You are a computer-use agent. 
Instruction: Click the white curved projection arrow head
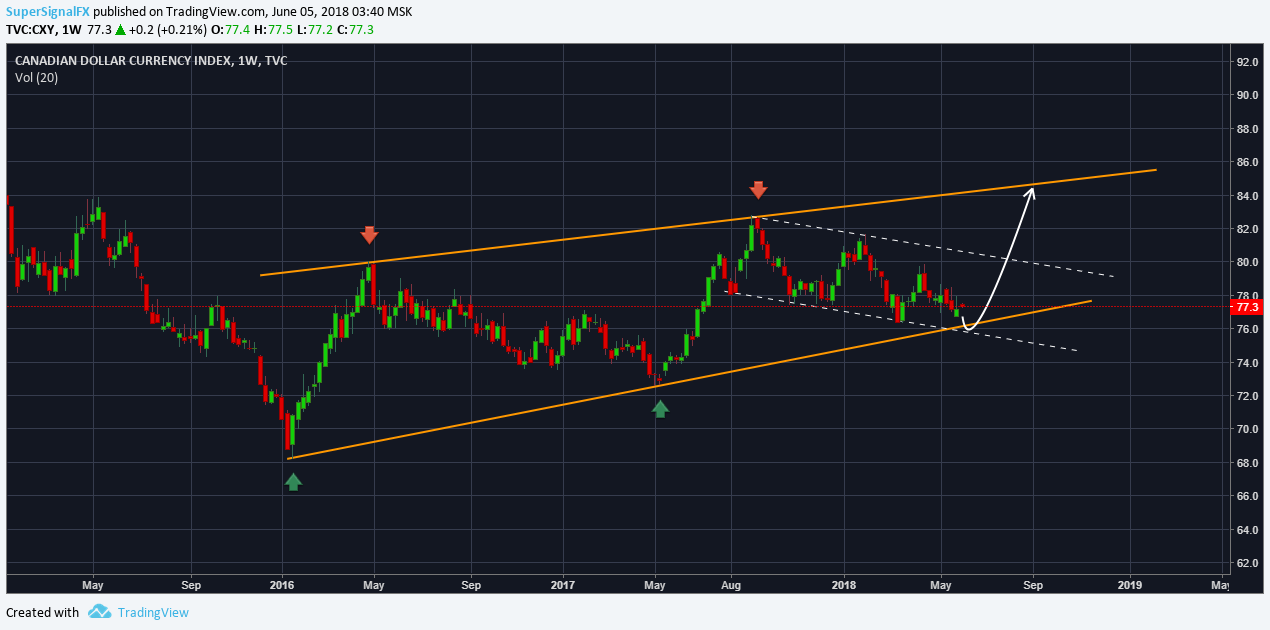coord(1029,192)
